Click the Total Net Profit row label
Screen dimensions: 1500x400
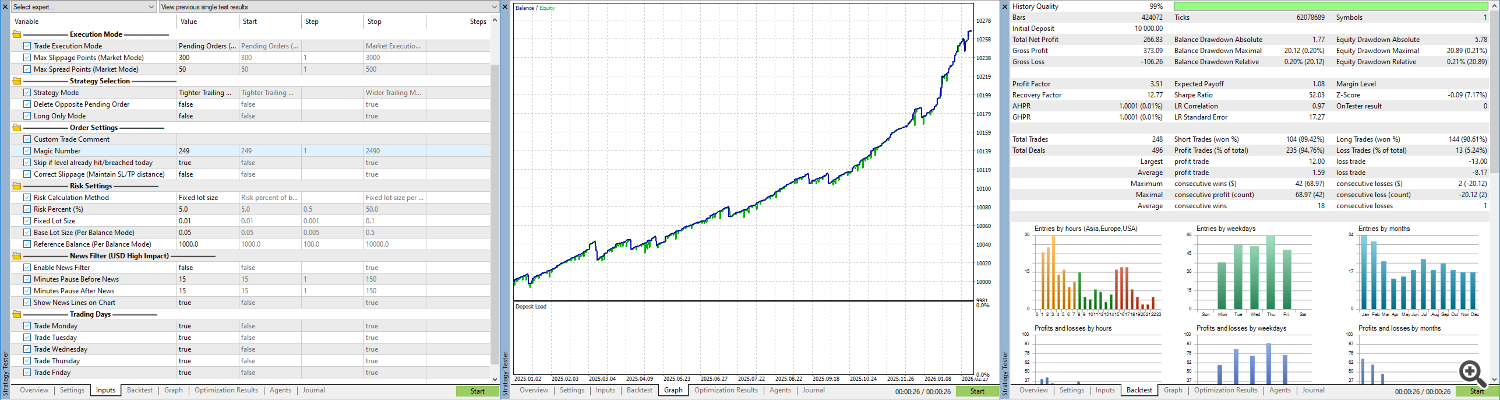point(1036,42)
